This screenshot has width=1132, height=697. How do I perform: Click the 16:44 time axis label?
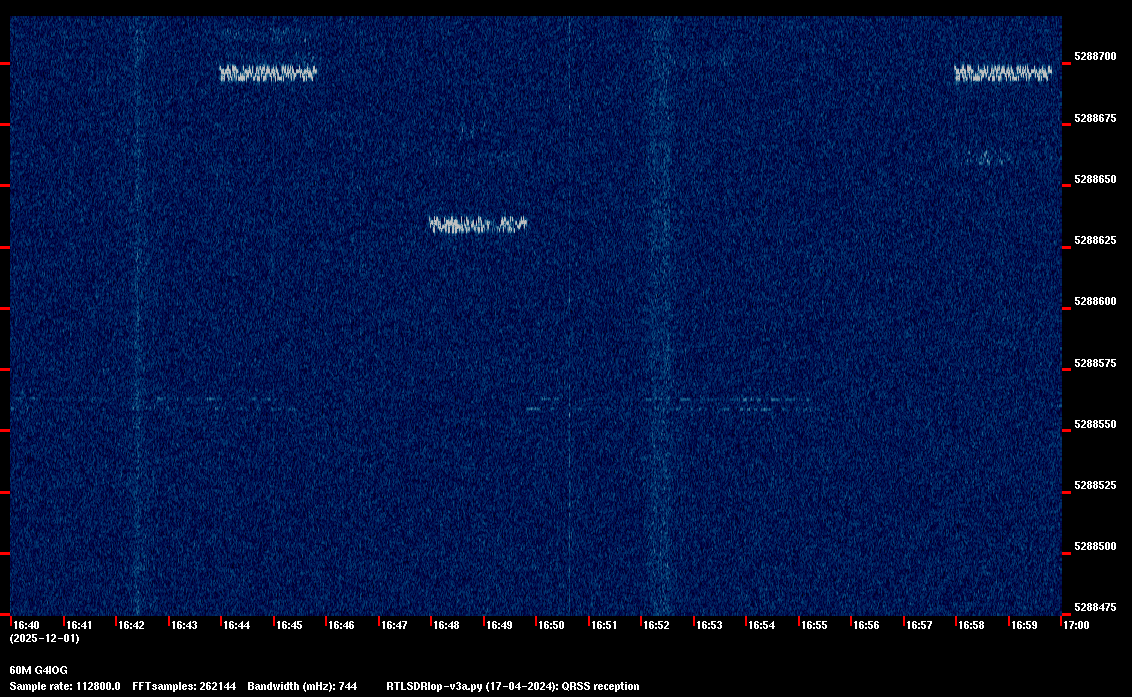point(237,625)
